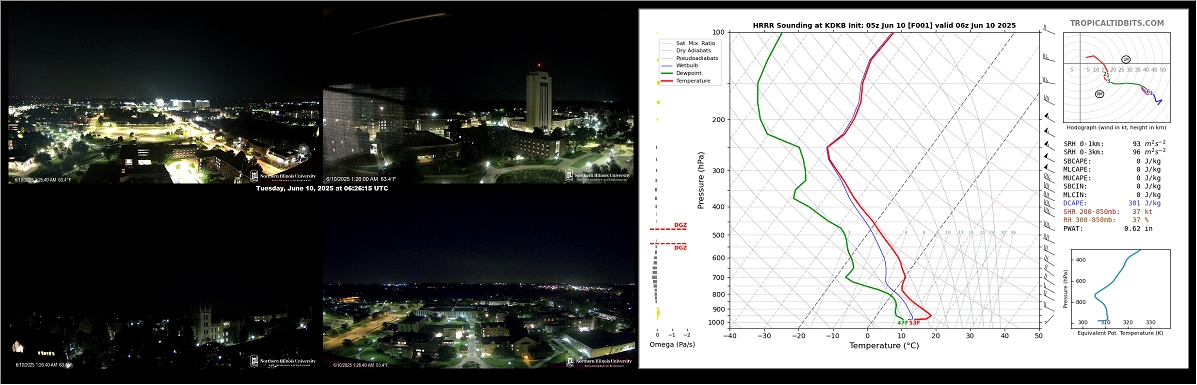Click the green 47°F surface dewpoint label
Viewport: 1197px width, 385px height.
902,323
